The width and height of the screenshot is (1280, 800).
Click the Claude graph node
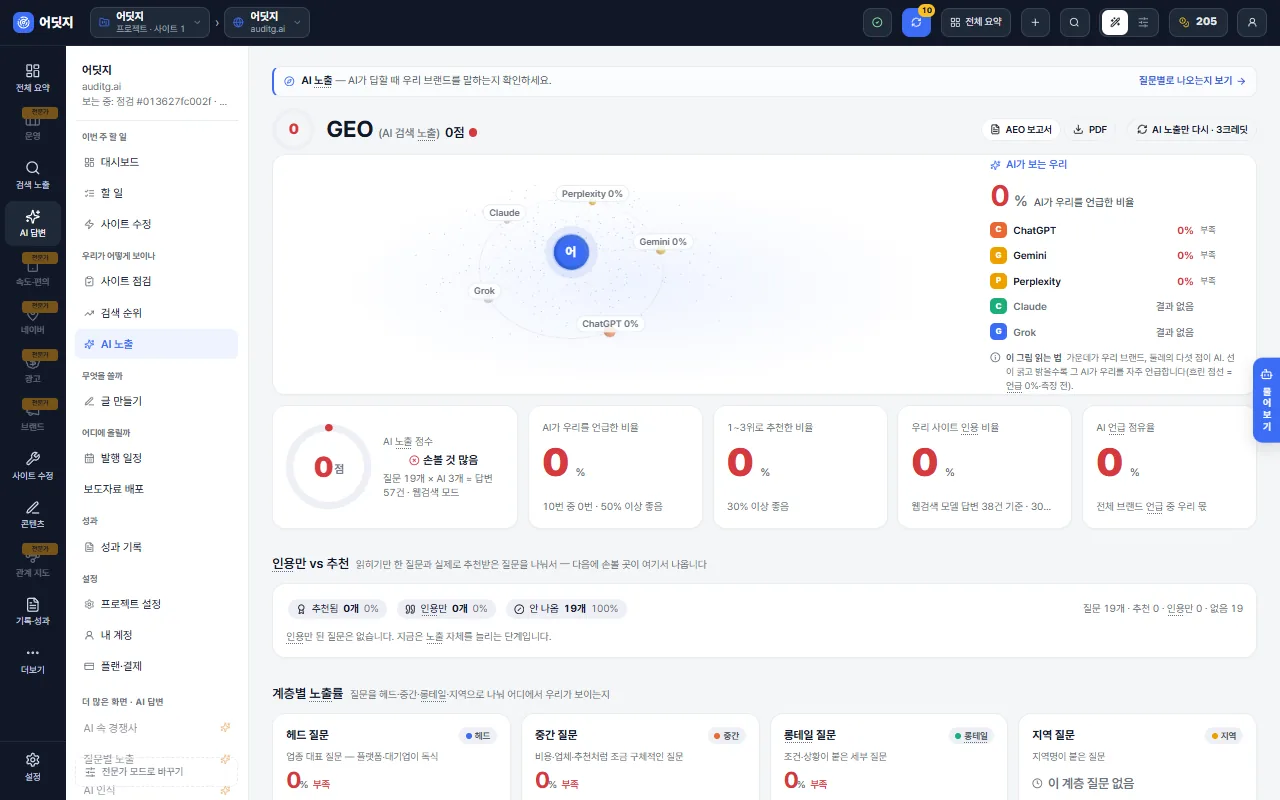pos(504,213)
